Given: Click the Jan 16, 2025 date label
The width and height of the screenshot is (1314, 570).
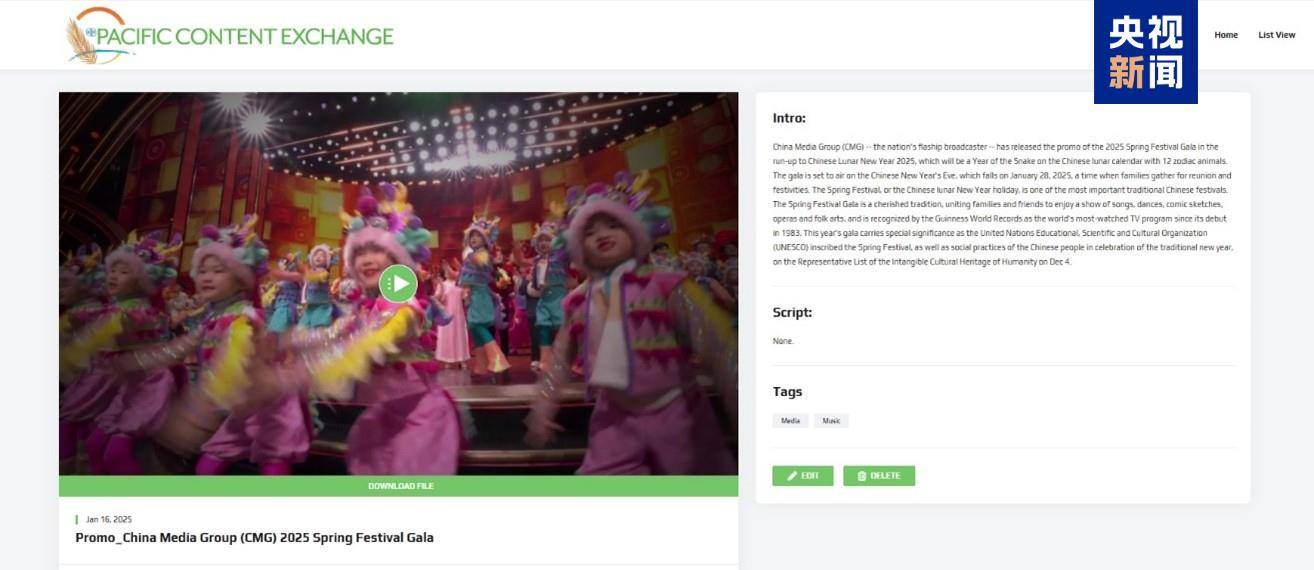Looking at the screenshot, I should [x=108, y=520].
